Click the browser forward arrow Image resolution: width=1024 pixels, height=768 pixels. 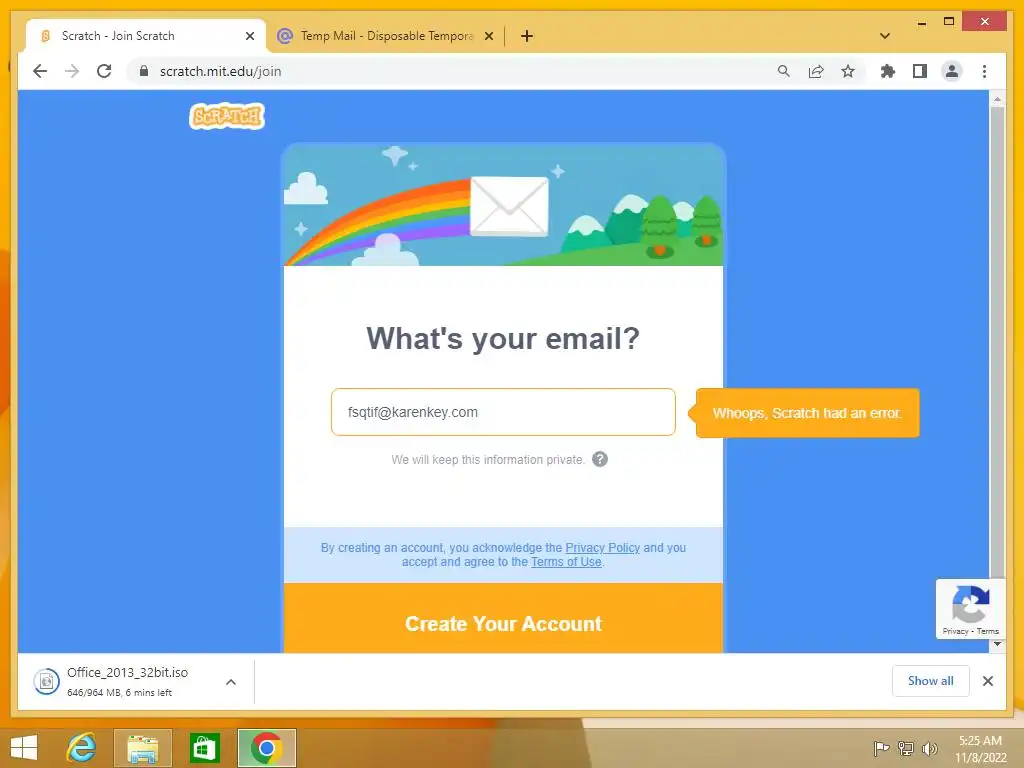point(72,71)
